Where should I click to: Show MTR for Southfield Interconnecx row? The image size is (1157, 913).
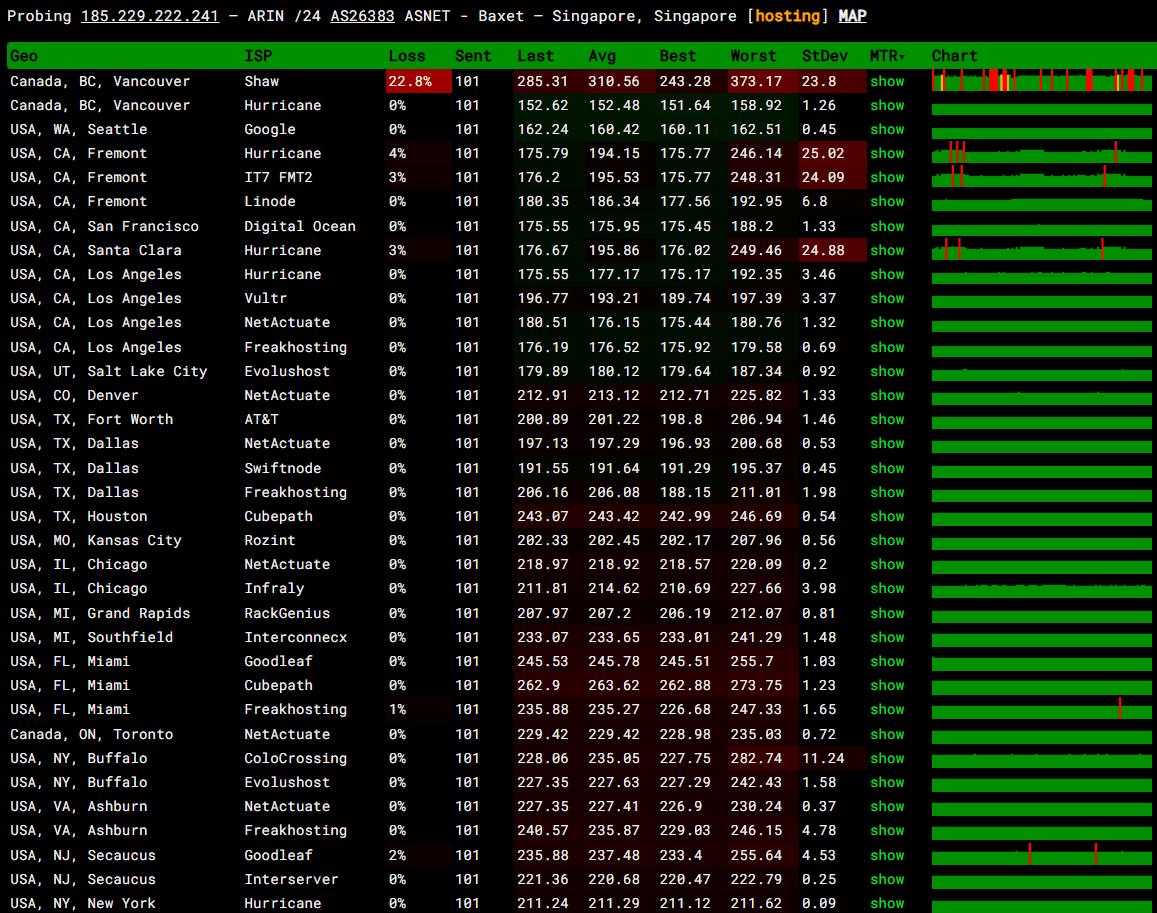coord(887,637)
